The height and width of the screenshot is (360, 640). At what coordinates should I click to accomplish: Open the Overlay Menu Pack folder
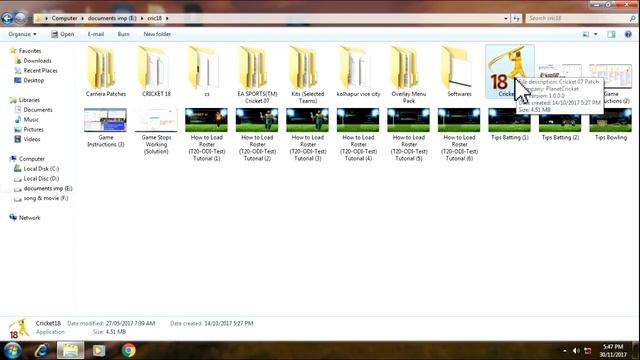tap(409, 74)
